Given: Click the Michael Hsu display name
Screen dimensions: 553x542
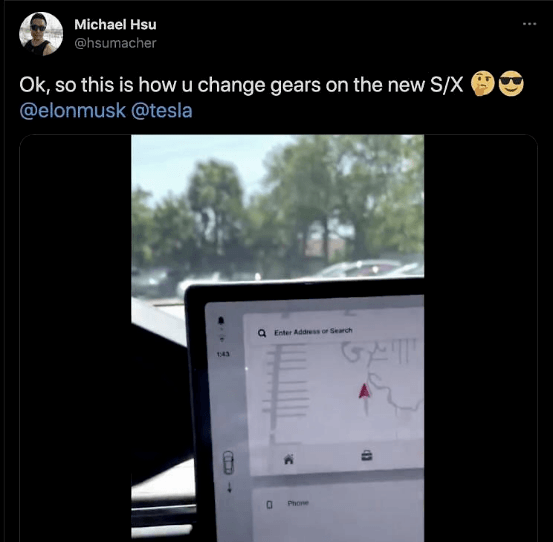Looking at the screenshot, I should [115, 24].
